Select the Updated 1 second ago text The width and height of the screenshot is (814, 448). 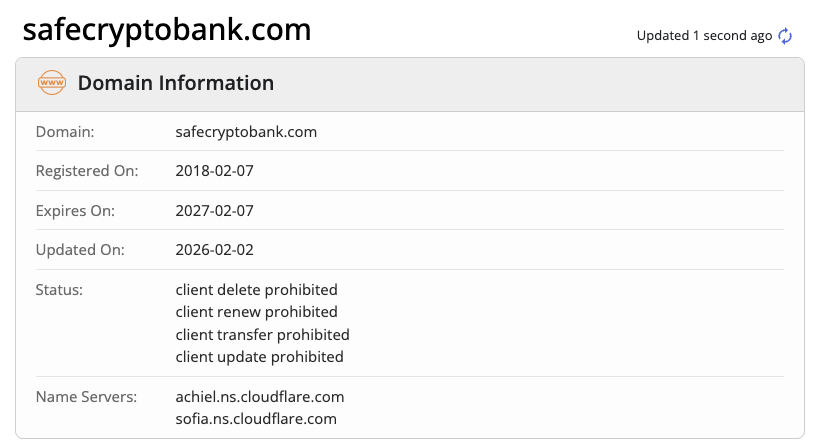click(x=704, y=36)
